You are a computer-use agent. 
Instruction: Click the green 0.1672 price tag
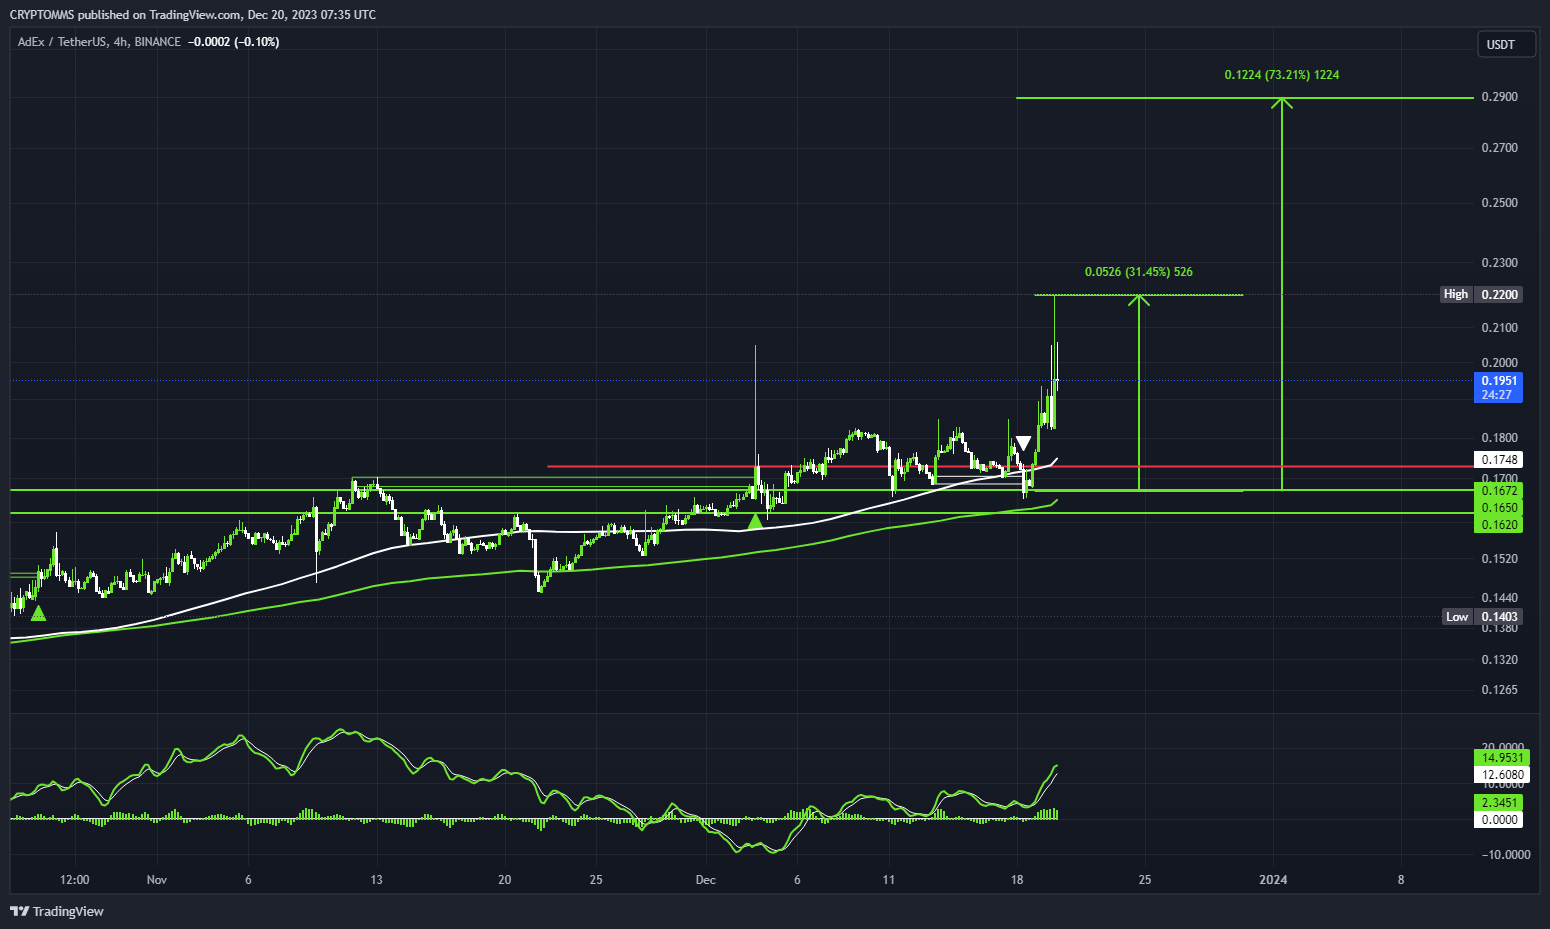tap(1499, 491)
